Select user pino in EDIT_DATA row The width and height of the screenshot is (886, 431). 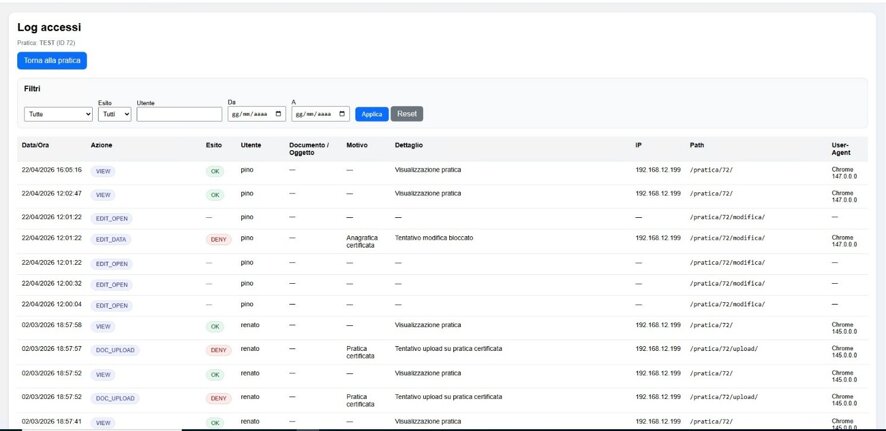click(247, 238)
